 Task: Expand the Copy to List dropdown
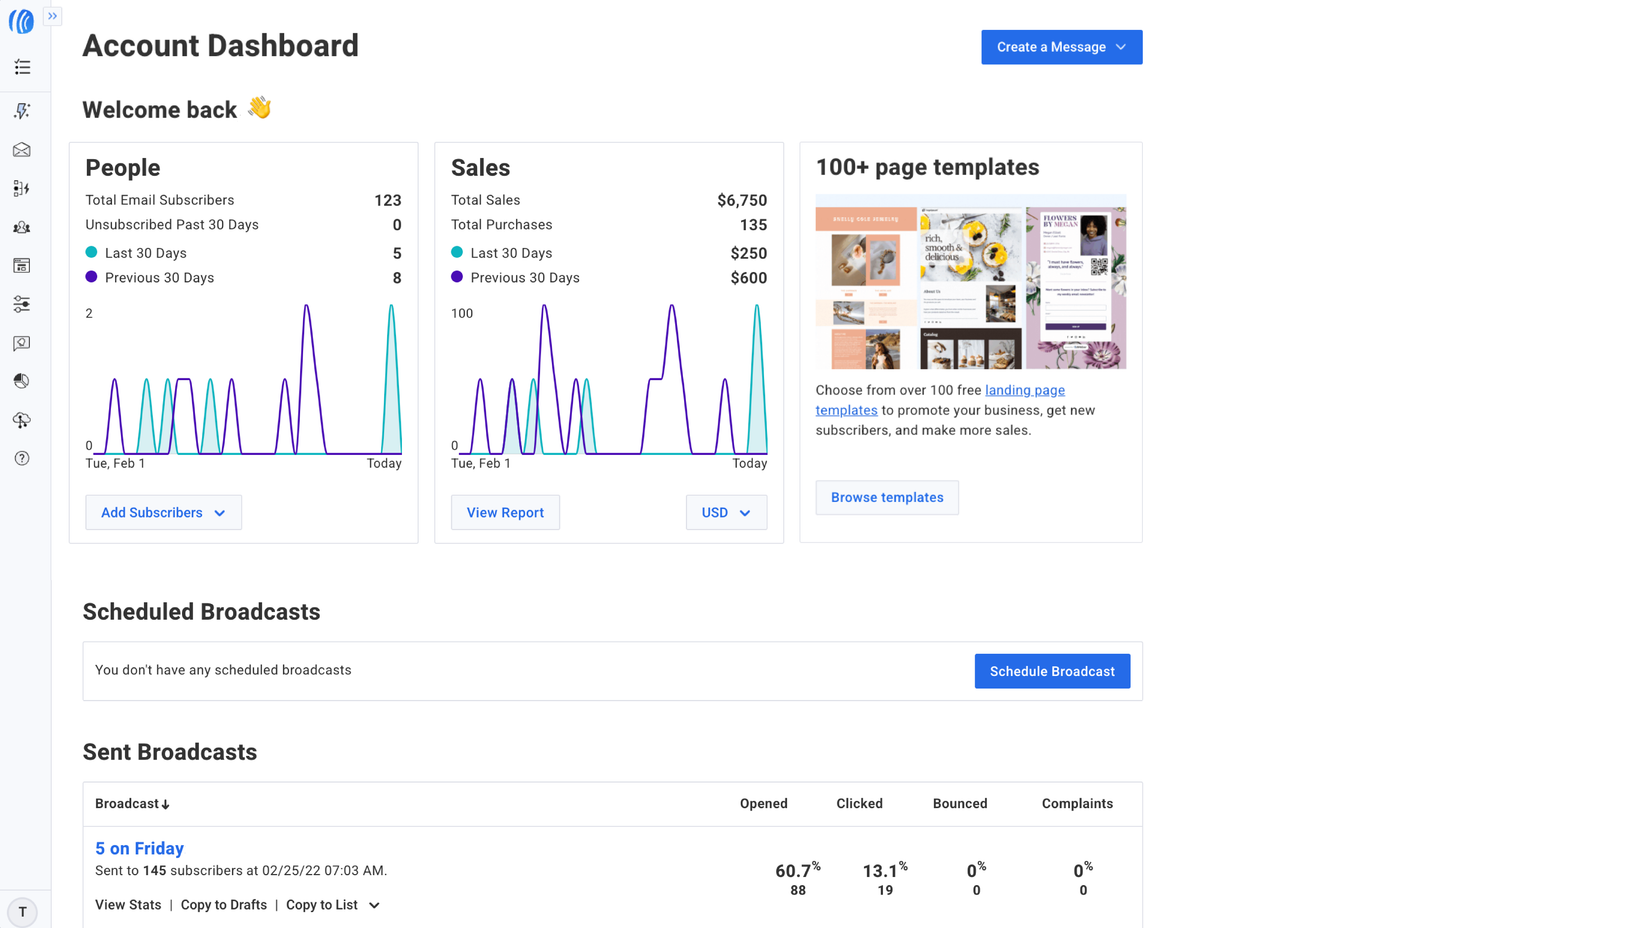(x=333, y=905)
